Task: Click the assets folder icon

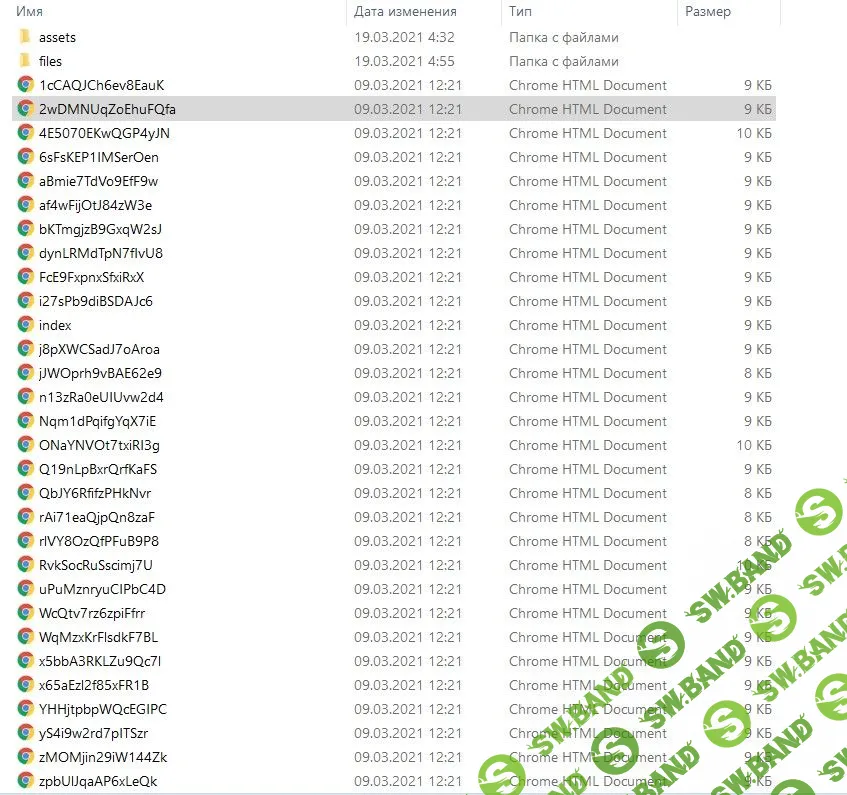Action: [x=26, y=37]
